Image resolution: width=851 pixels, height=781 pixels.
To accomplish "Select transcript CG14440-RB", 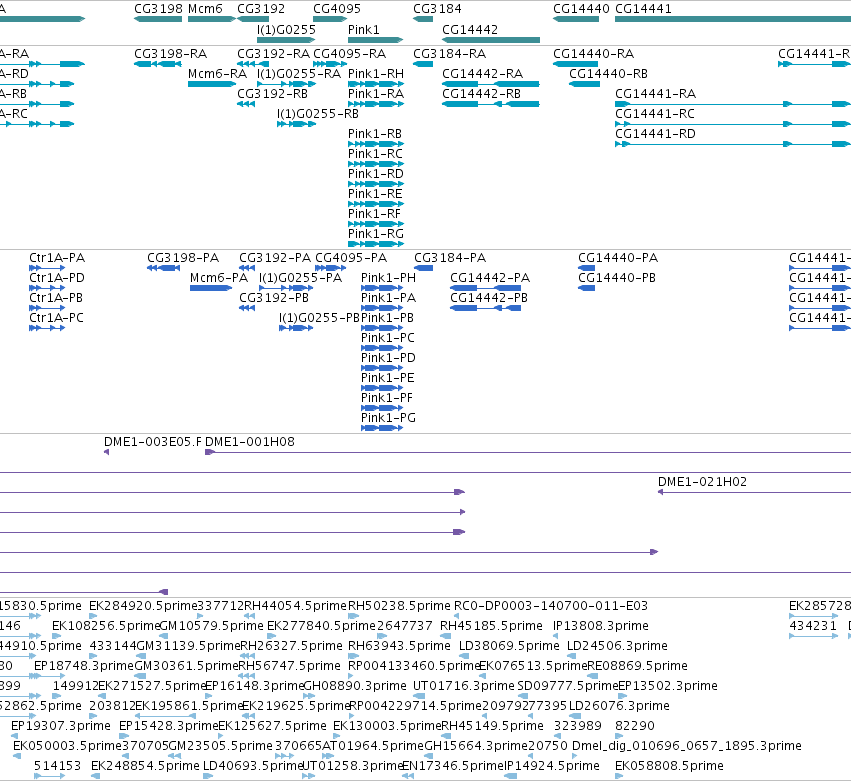I will click(x=585, y=84).
